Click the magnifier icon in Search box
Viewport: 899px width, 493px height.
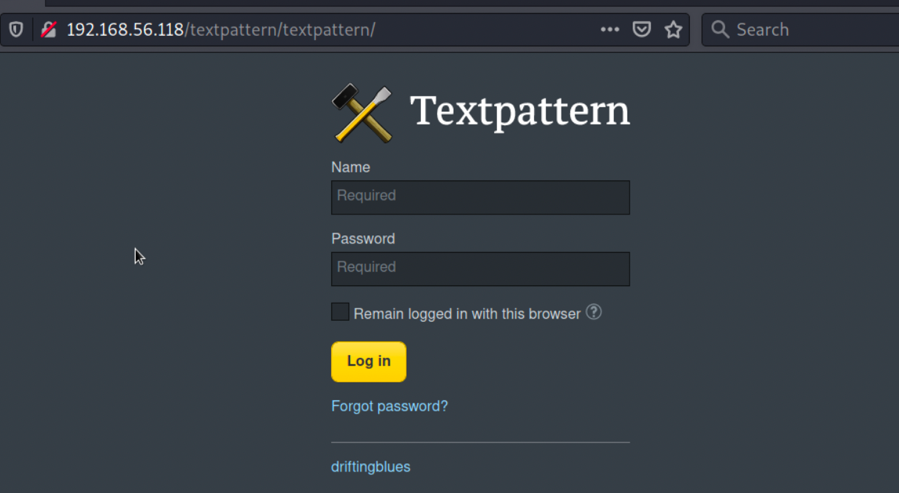point(720,29)
